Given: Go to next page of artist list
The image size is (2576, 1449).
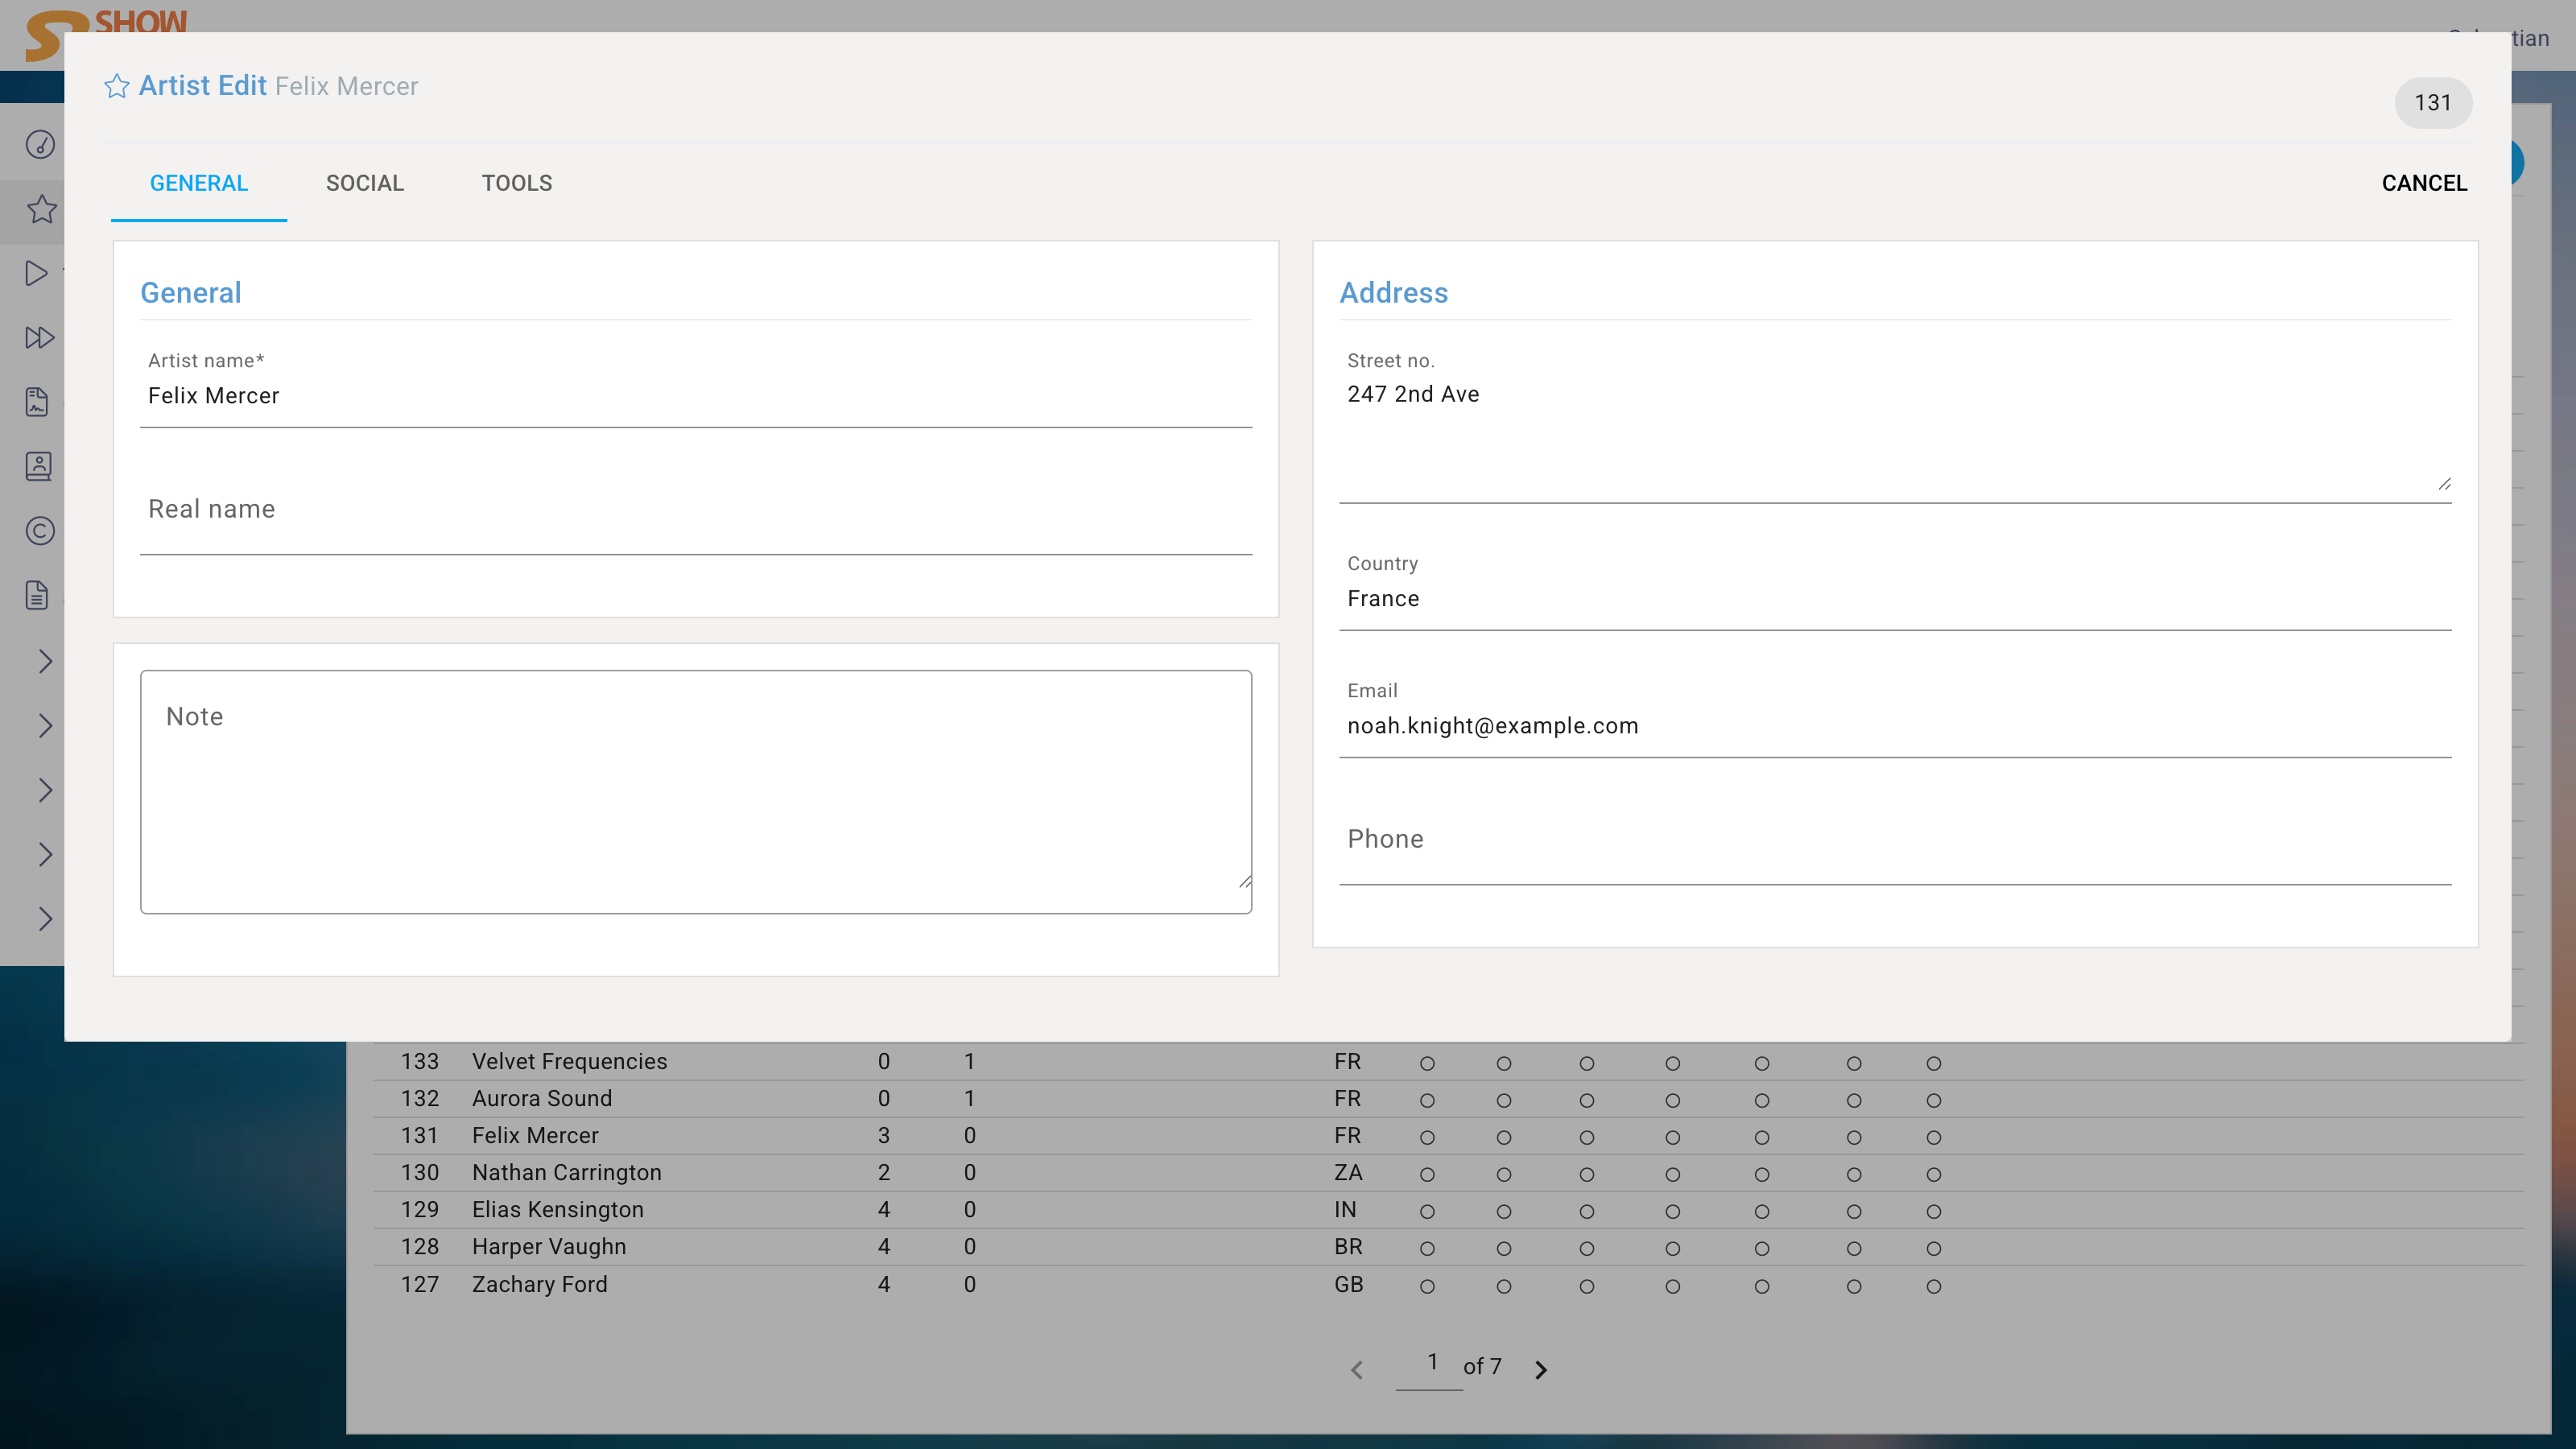Looking at the screenshot, I should coord(1541,1370).
